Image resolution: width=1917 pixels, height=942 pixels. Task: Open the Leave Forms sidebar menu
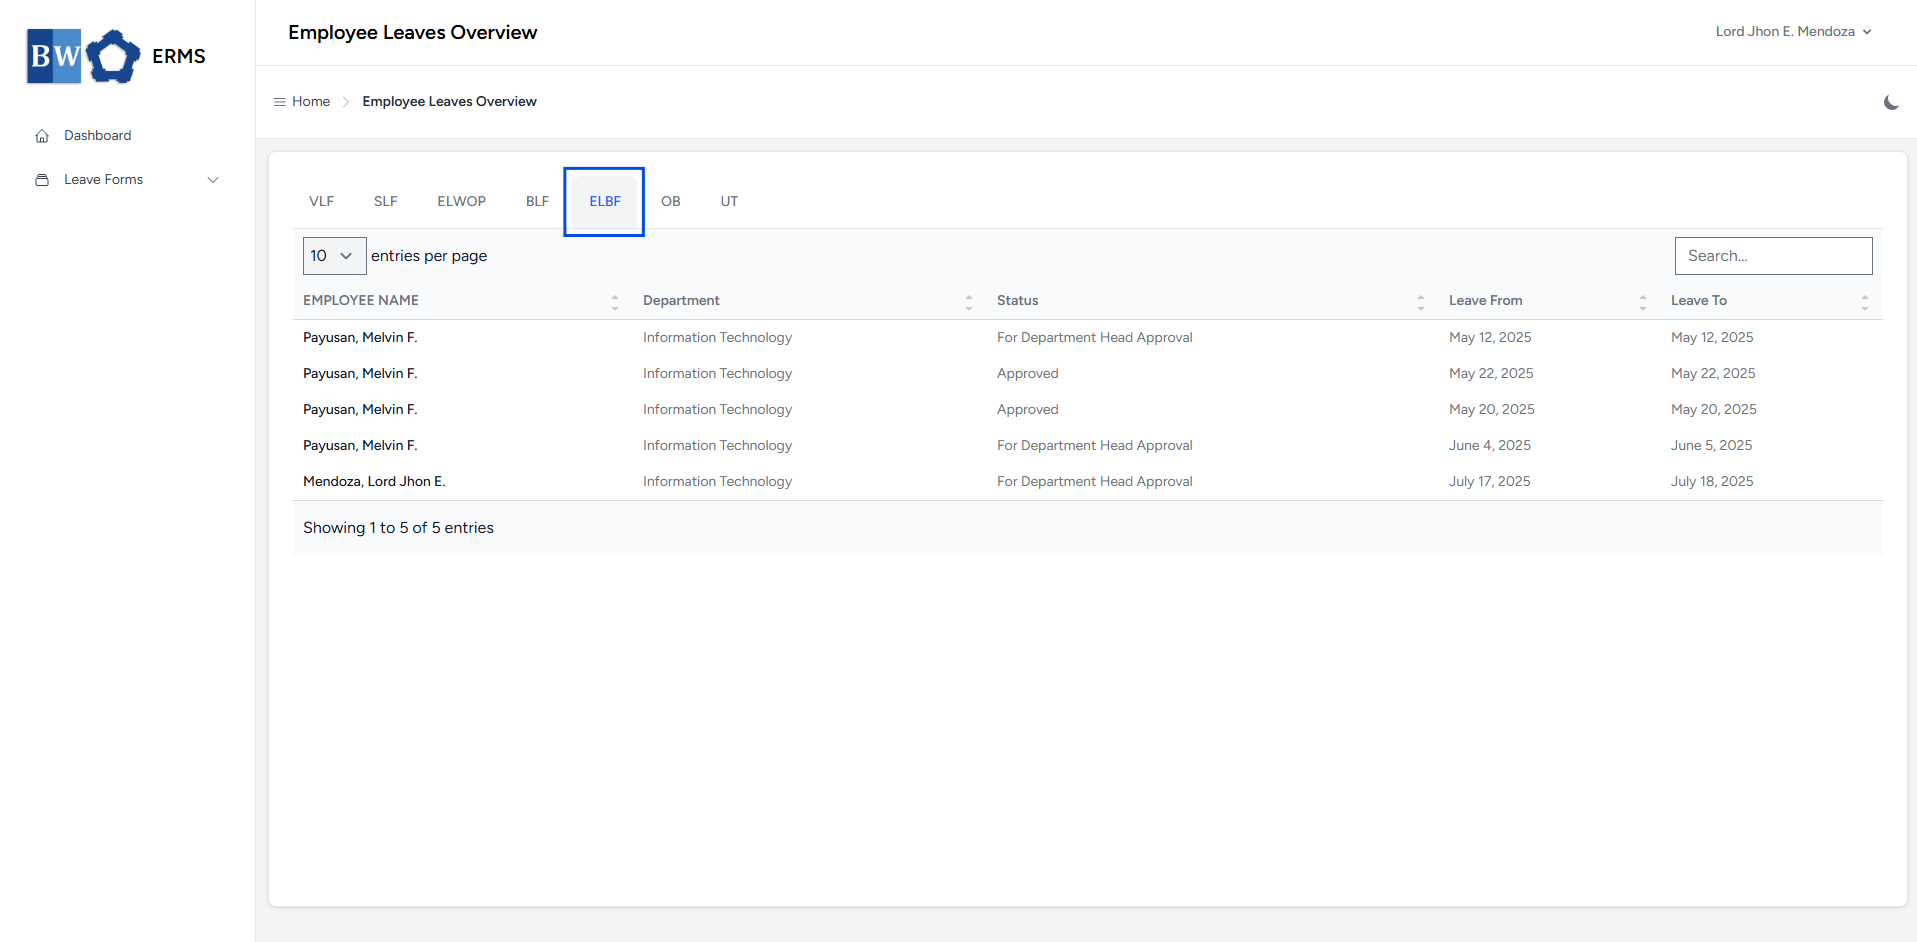[127, 180]
